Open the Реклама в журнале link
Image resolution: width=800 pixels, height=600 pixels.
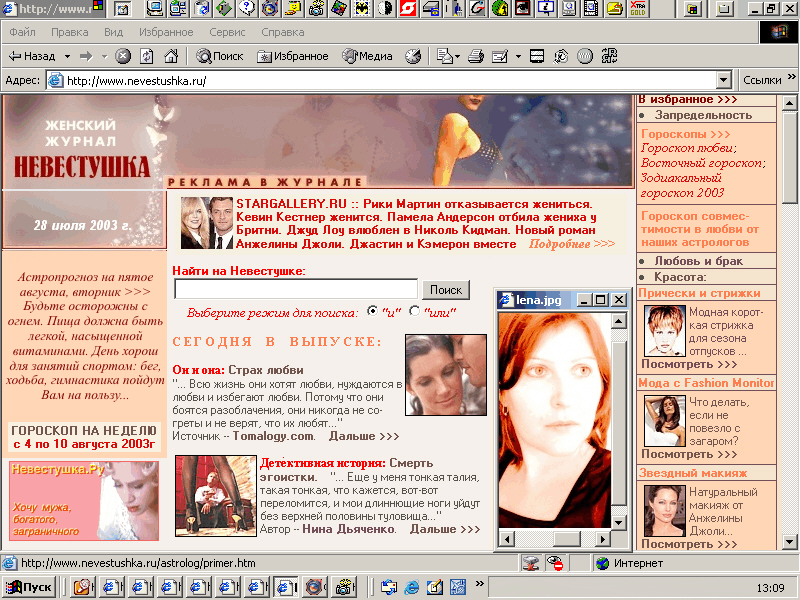pos(265,182)
